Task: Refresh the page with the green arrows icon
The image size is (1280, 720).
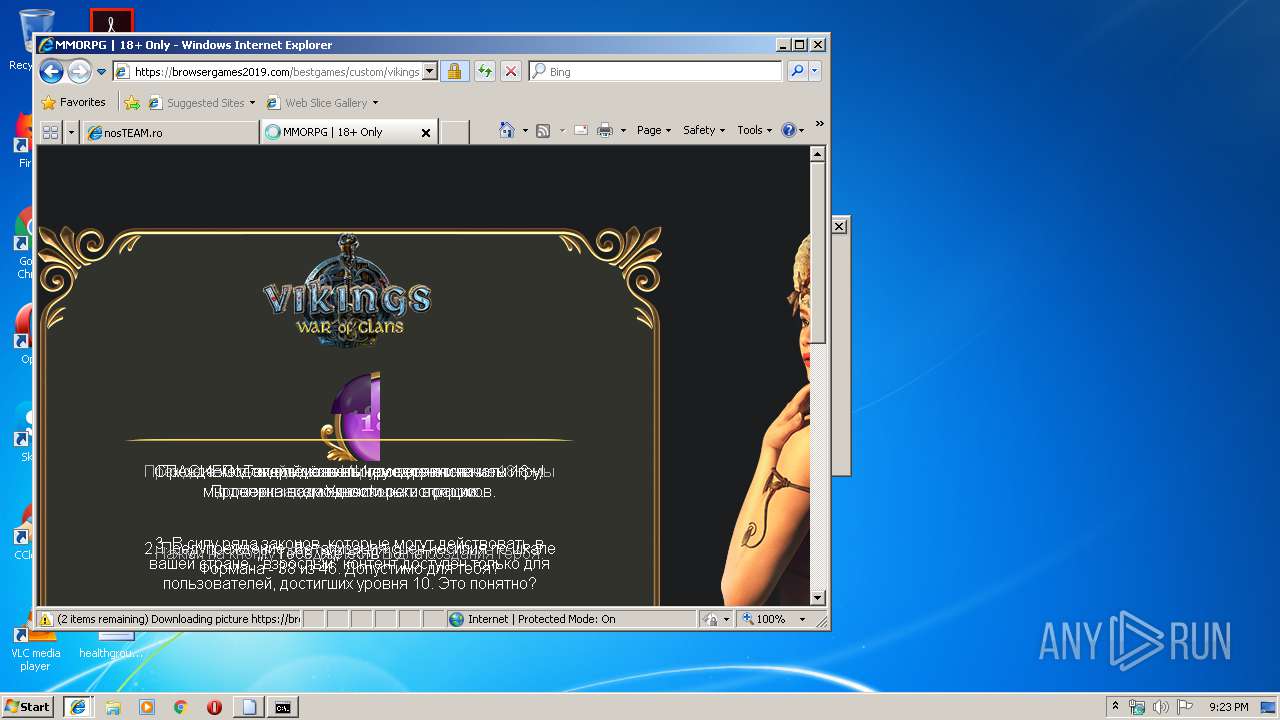Action: 484,72
